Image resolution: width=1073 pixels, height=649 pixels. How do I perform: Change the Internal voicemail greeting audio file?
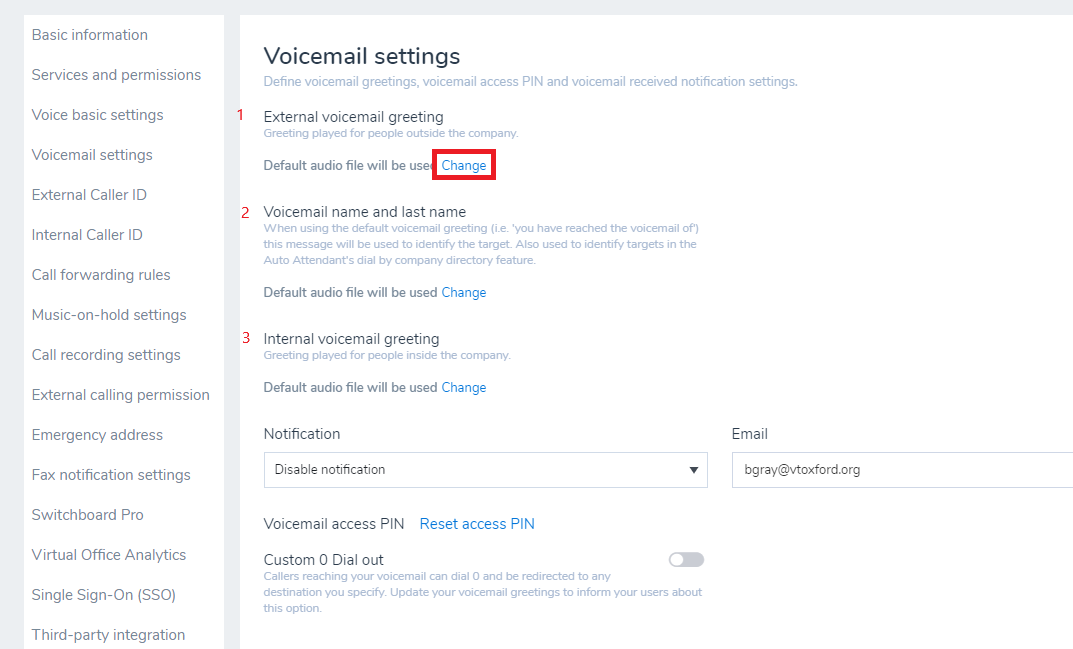(463, 387)
